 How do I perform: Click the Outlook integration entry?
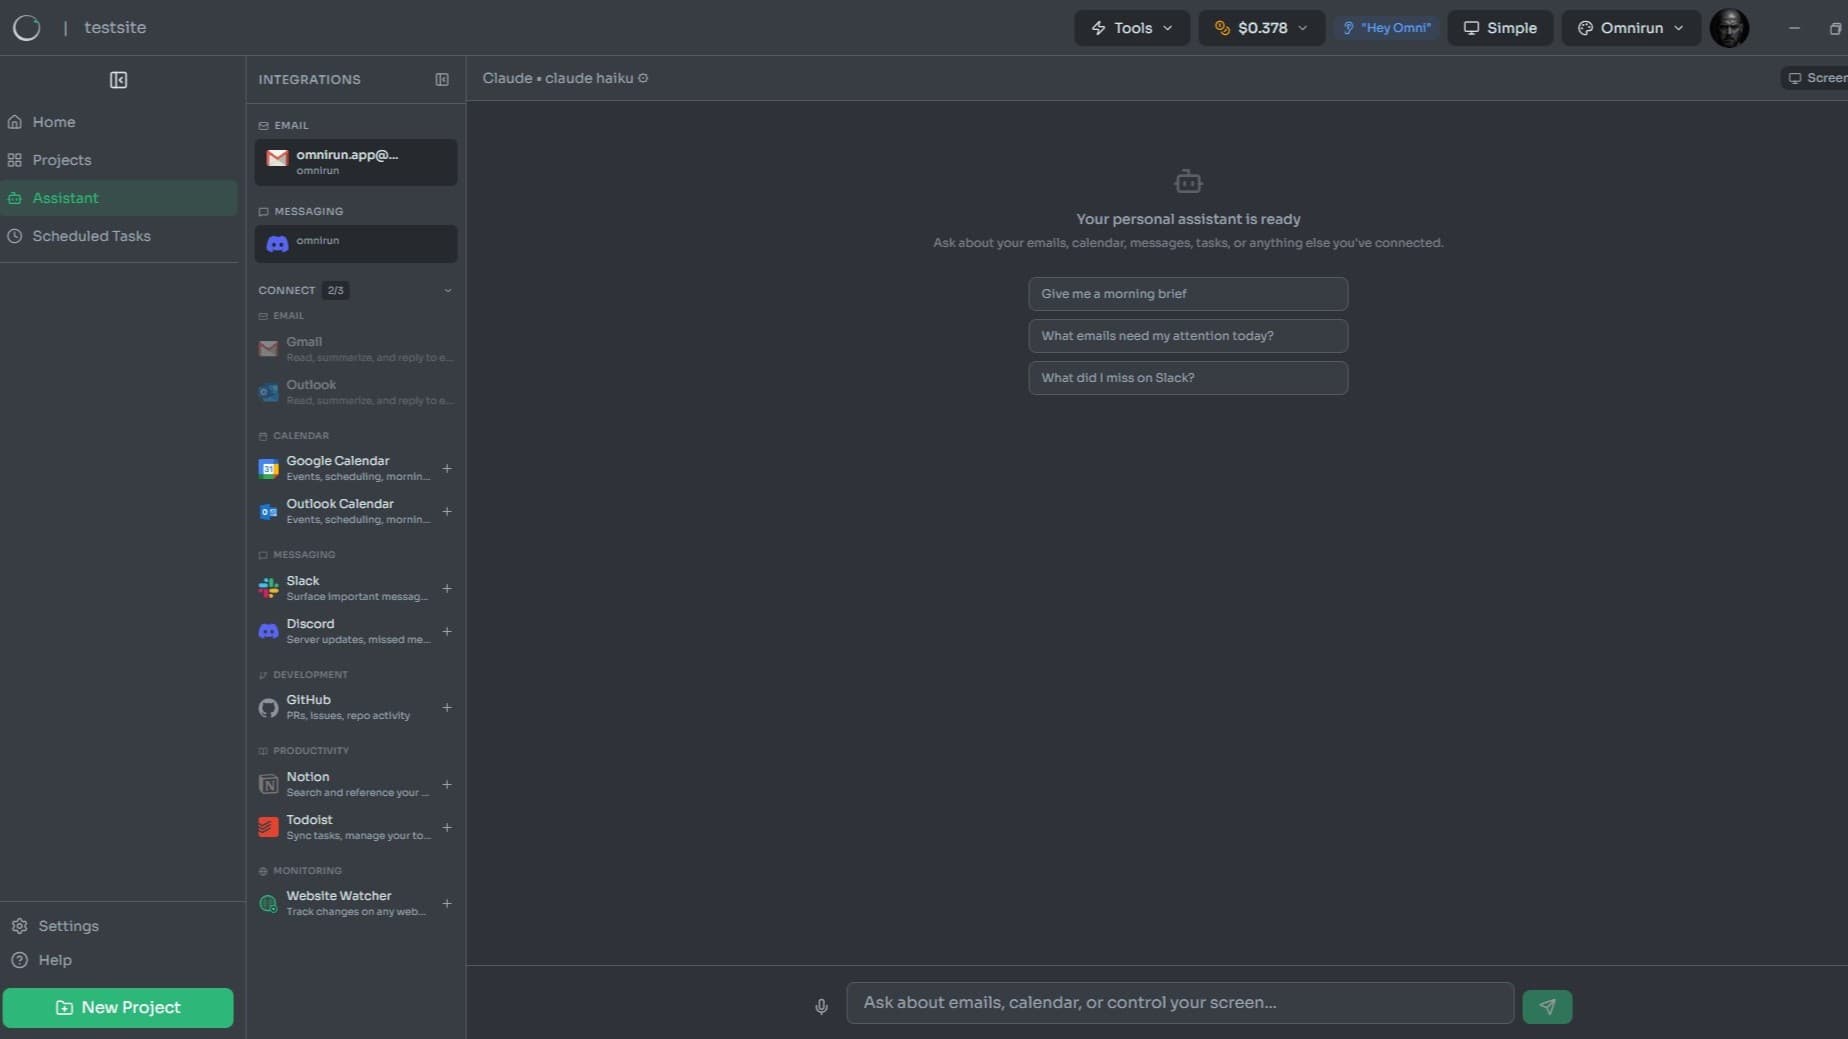356,392
